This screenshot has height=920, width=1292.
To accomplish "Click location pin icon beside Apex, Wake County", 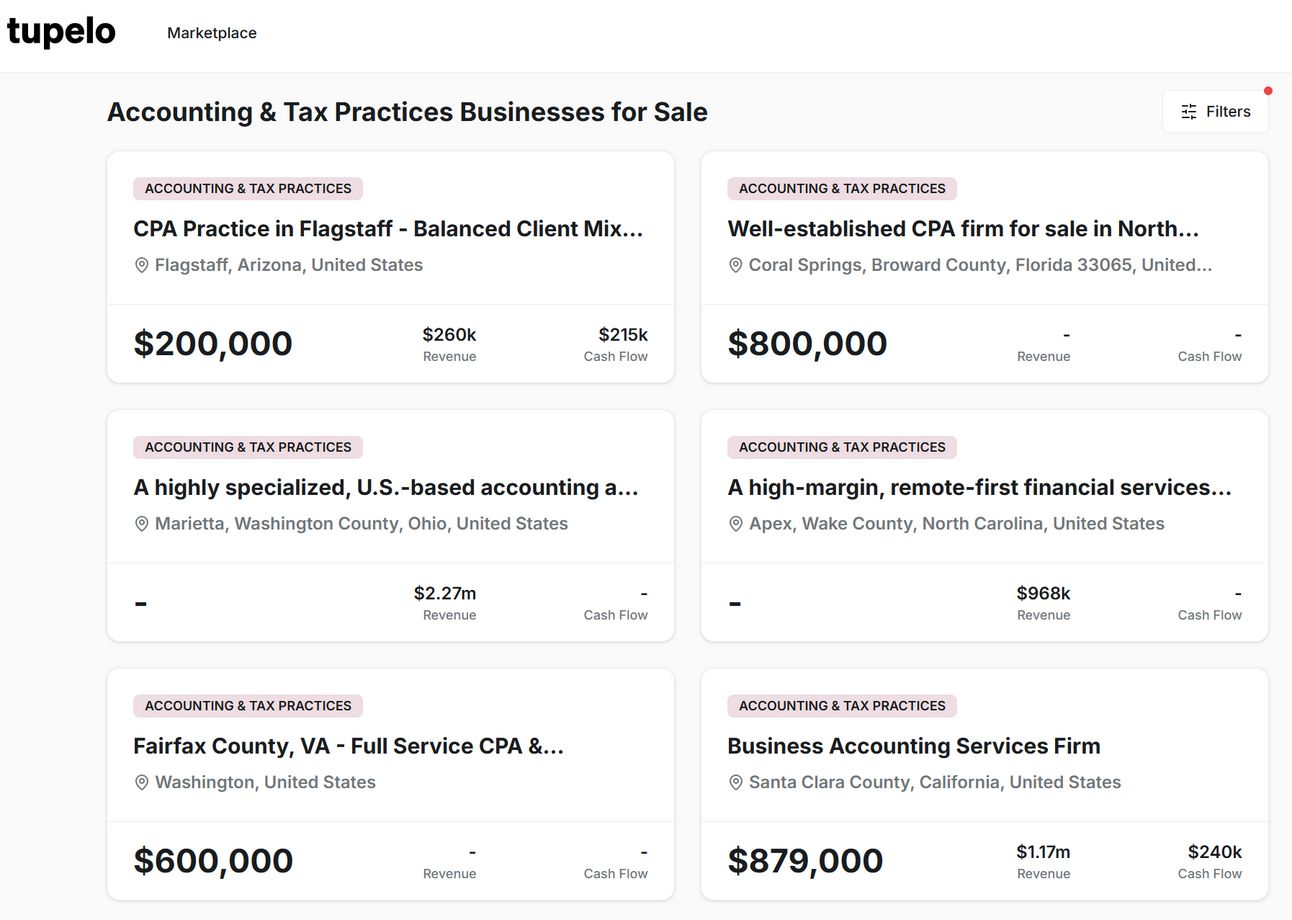I will 735,524.
